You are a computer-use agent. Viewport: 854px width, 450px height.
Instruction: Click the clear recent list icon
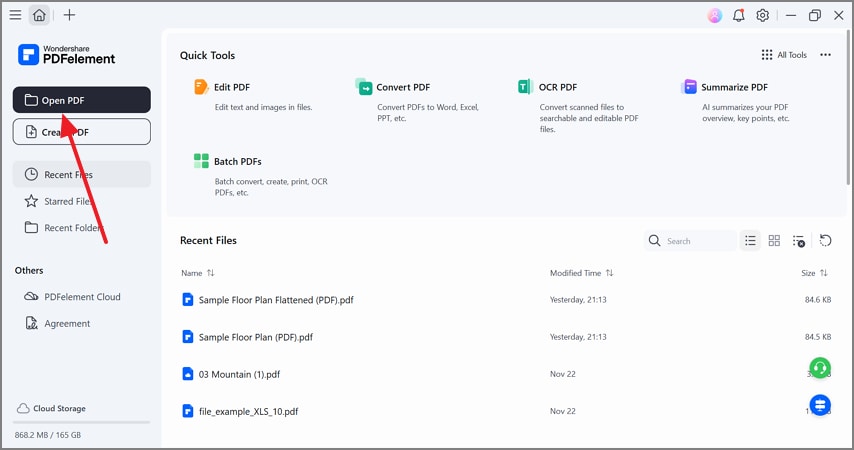(x=798, y=241)
